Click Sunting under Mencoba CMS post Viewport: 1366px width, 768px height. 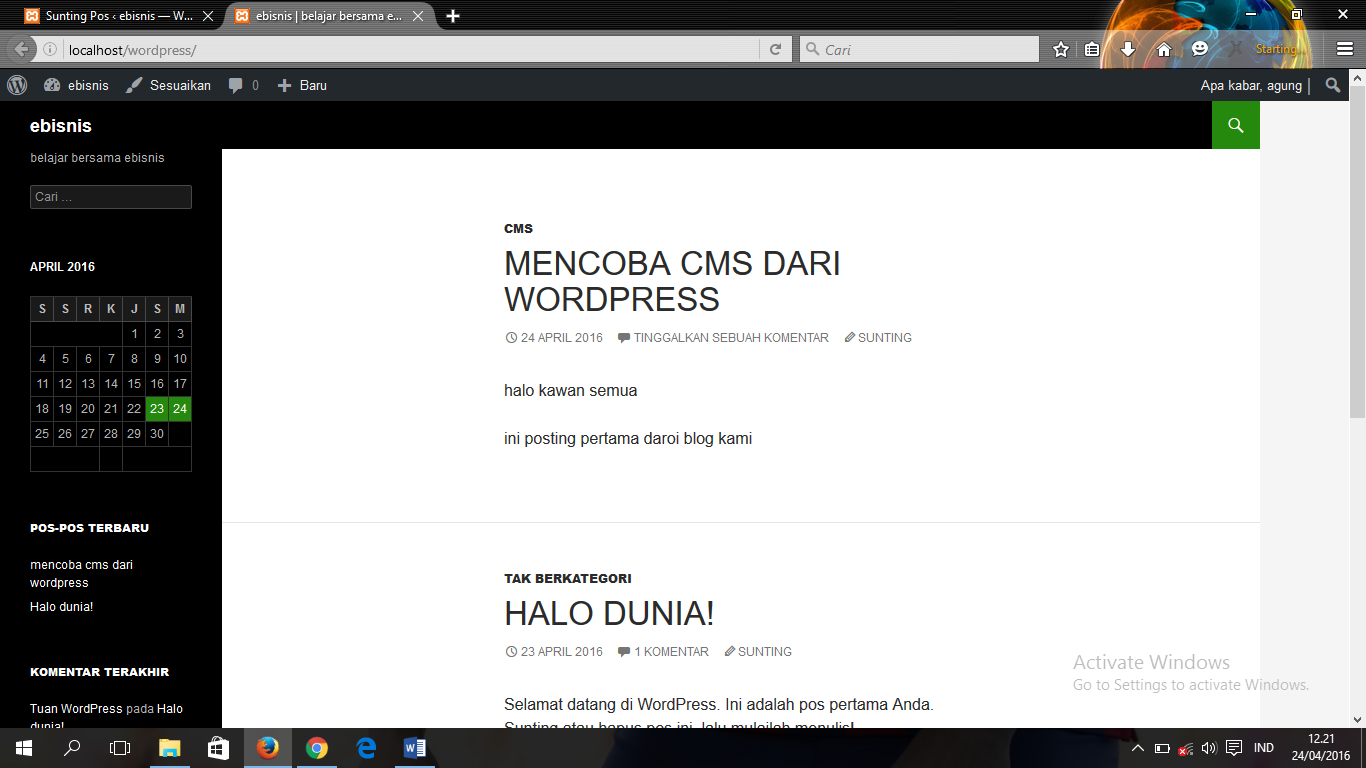point(878,338)
